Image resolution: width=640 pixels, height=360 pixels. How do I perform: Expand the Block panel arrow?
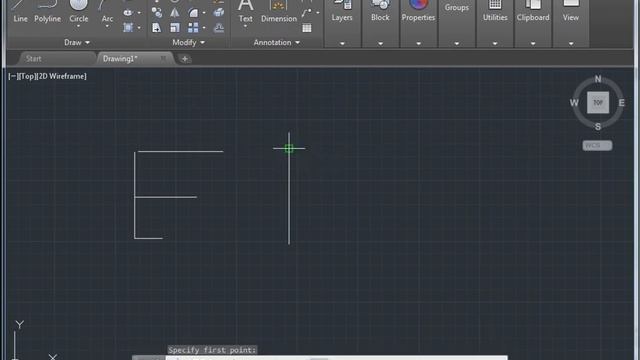[380, 43]
